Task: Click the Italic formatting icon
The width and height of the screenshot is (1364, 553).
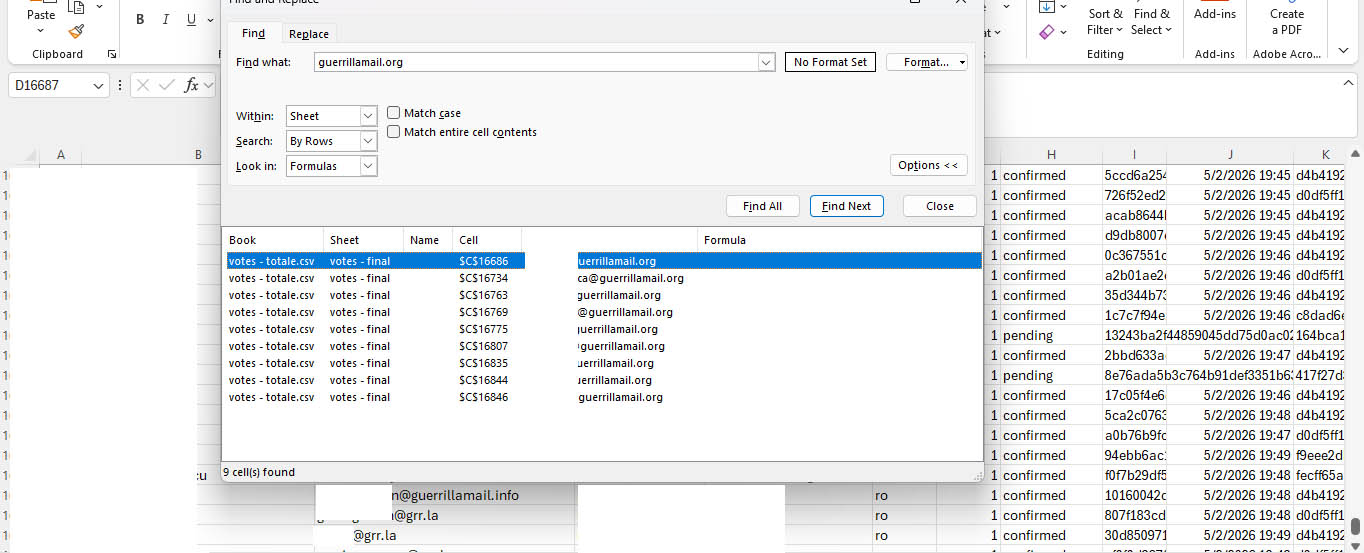Action: pyautogui.click(x=165, y=20)
